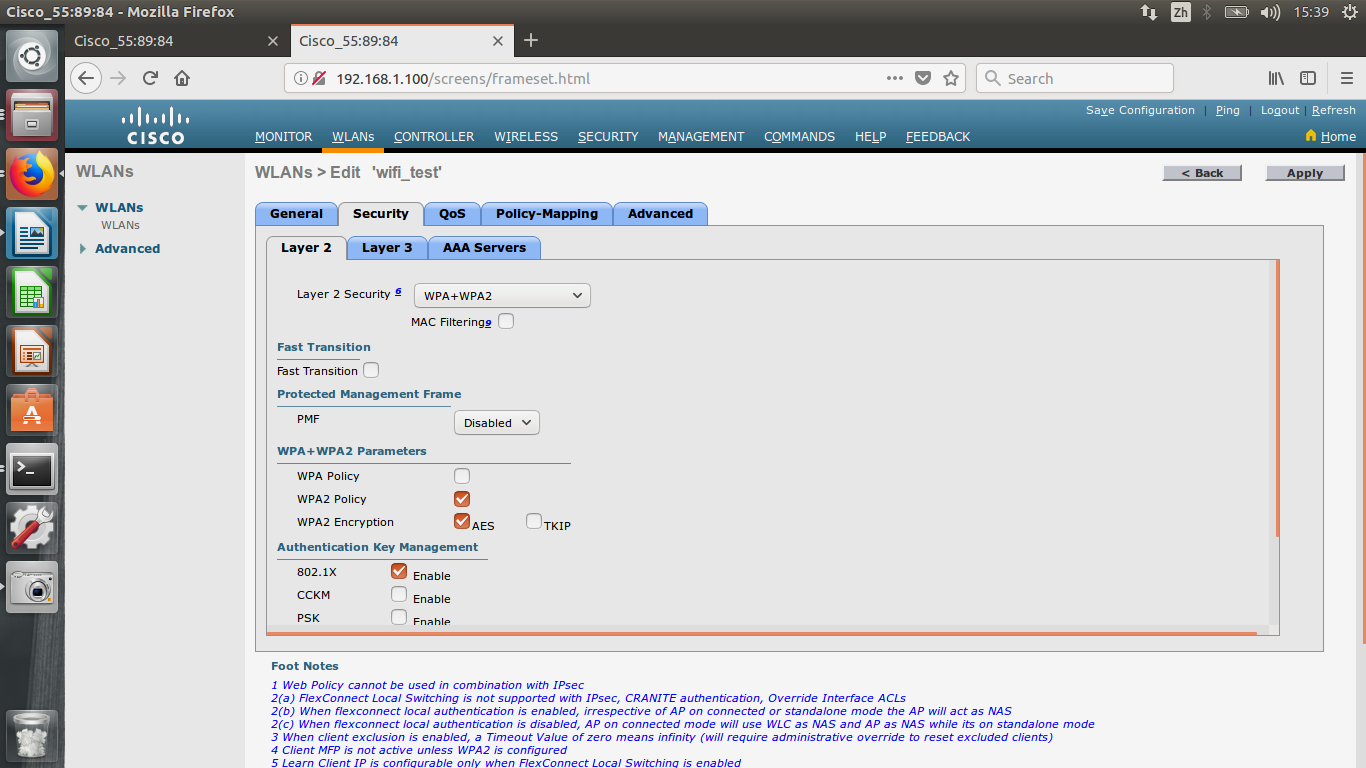Screen dimensions: 1366x768
Task: Open the Ubuntu dash search launcher
Action: click(32, 55)
